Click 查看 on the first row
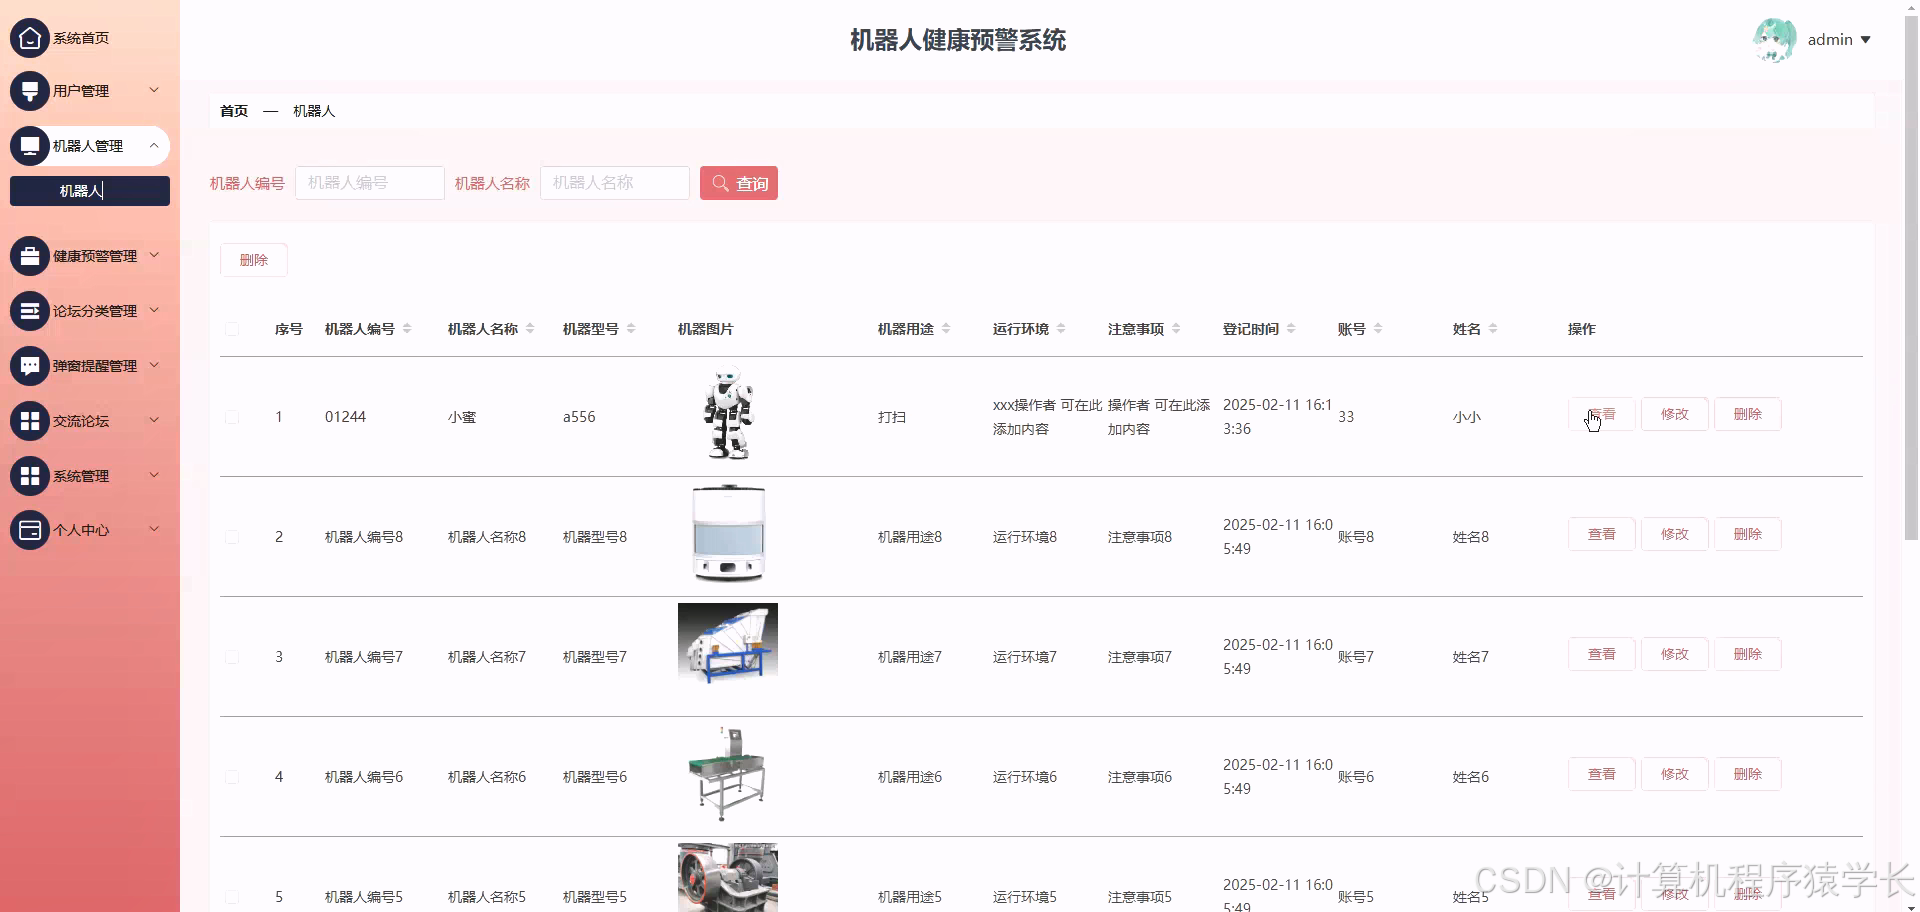This screenshot has height=912, width=1920. (1601, 413)
